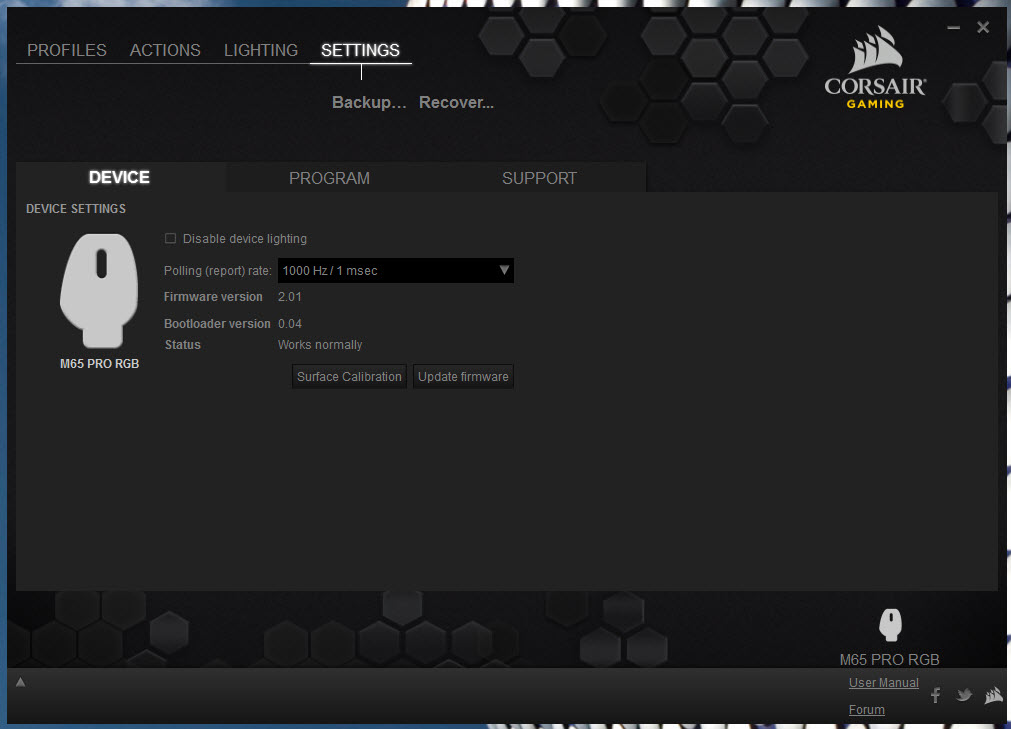Open Corsair Facebook page icon

pyautogui.click(x=936, y=695)
